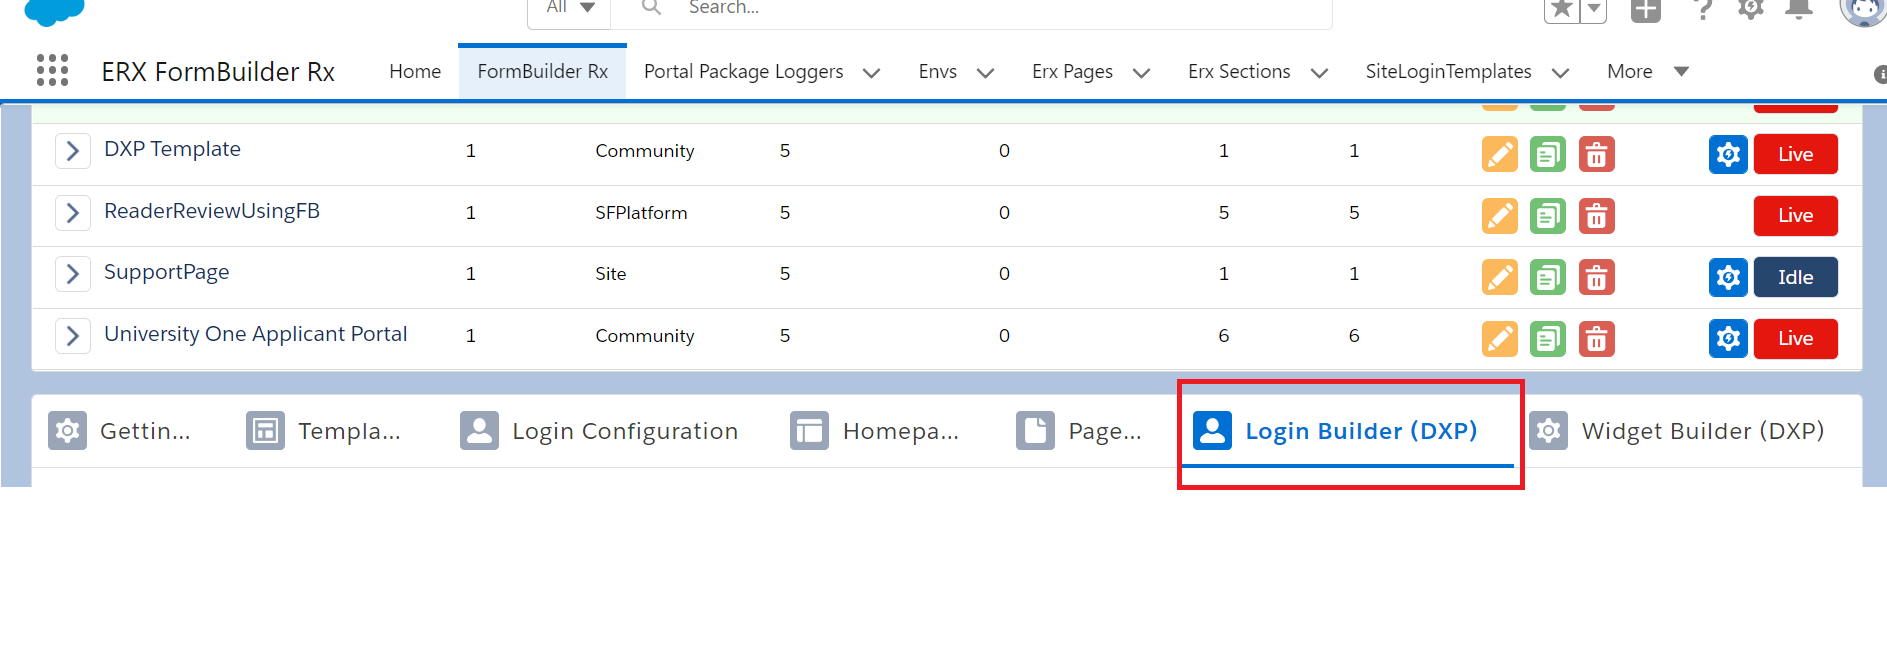The image size is (1887, 648).
Task: Expand the University One Applicant Portal row
Action: coord(72,336)
